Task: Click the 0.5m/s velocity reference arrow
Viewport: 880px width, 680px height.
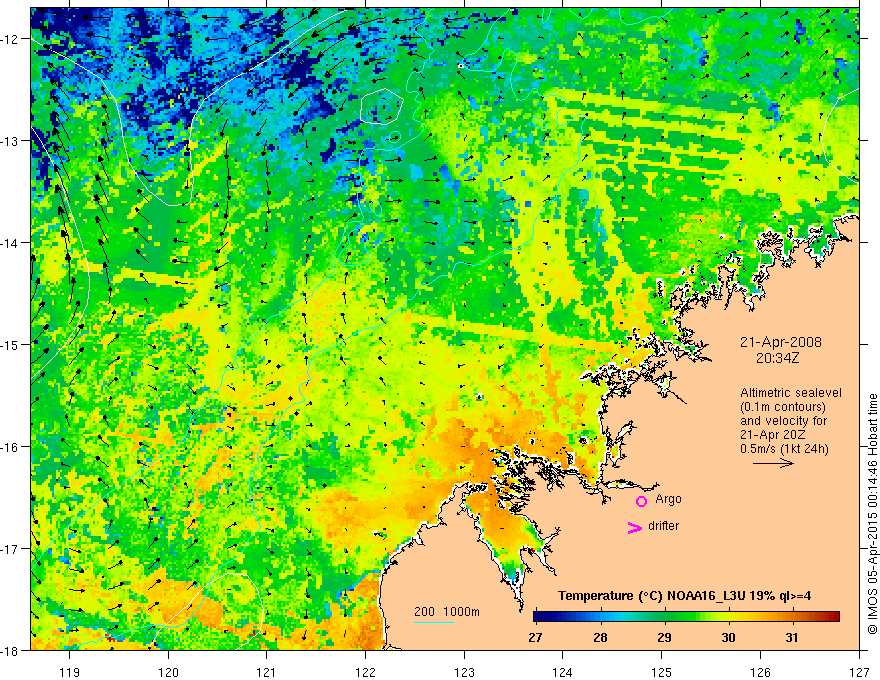Action: [773, 463]
